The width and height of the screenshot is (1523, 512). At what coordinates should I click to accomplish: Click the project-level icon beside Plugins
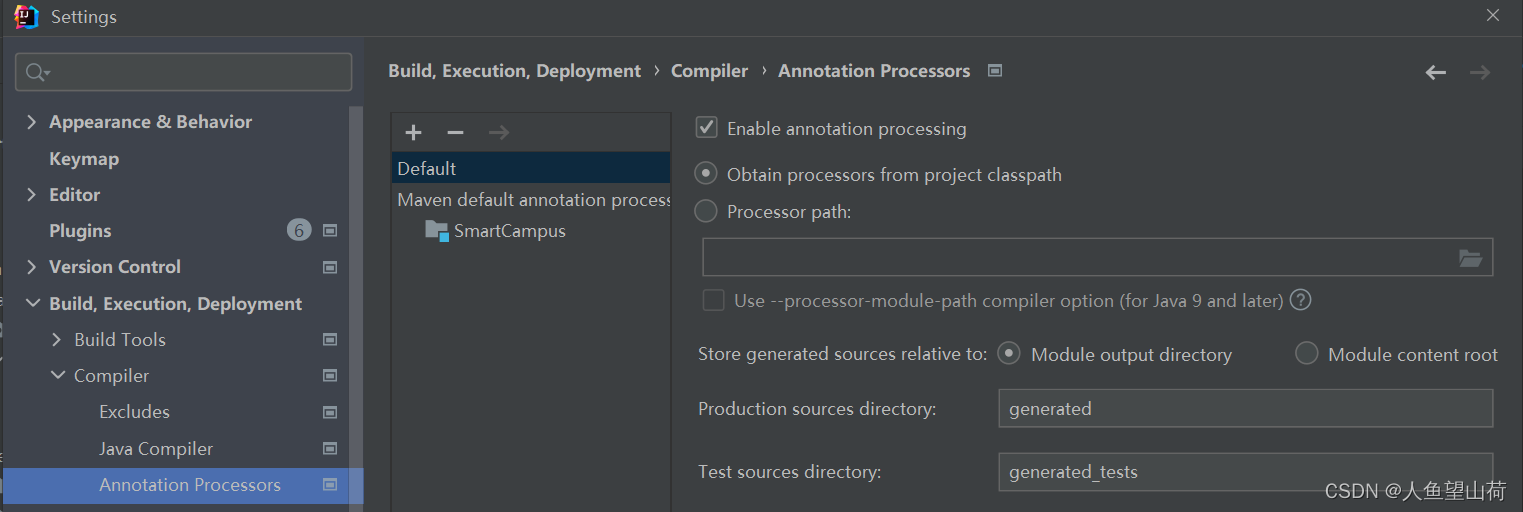coord(330,231)
